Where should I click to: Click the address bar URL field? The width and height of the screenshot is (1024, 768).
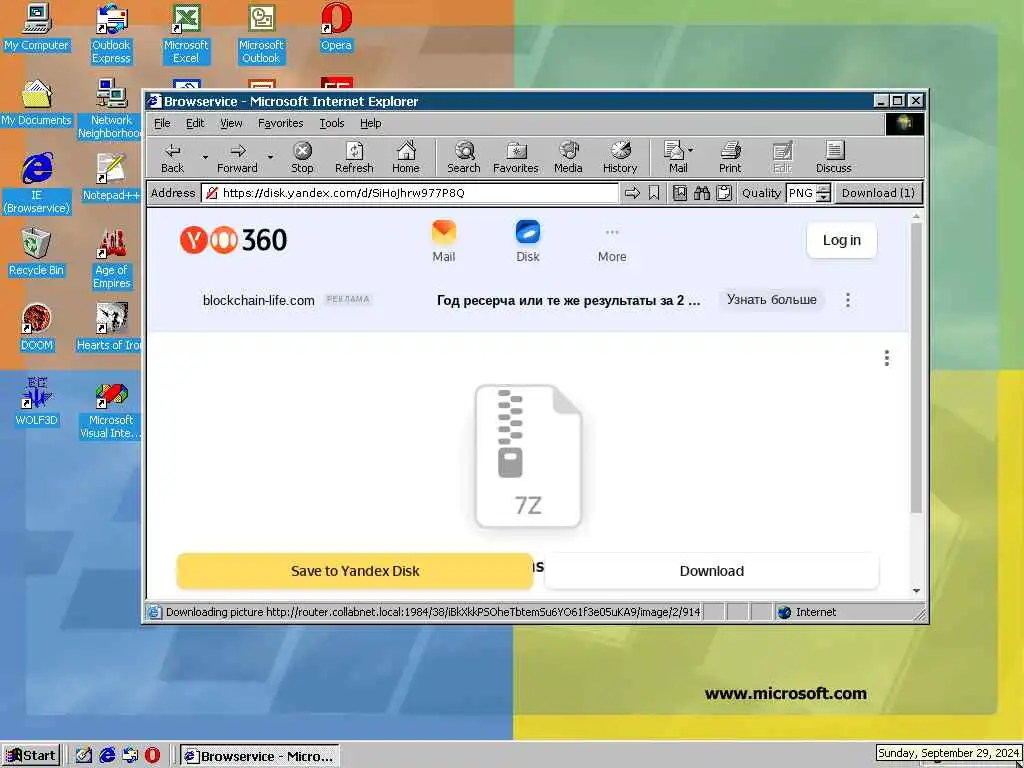tap(409, 193)
